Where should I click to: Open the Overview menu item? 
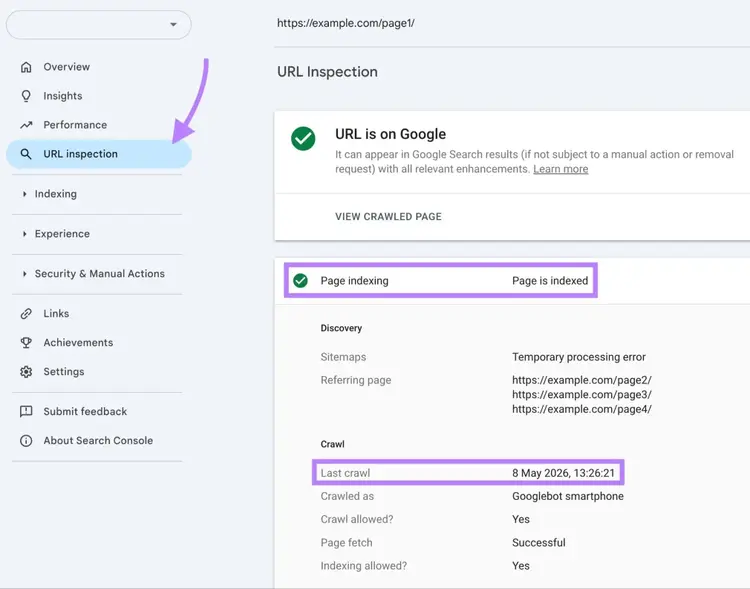click(x=66, y=67)
